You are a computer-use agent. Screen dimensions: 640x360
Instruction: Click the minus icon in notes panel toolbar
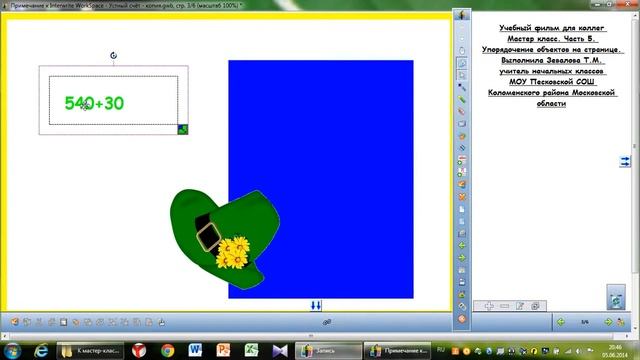pos(504,306)
